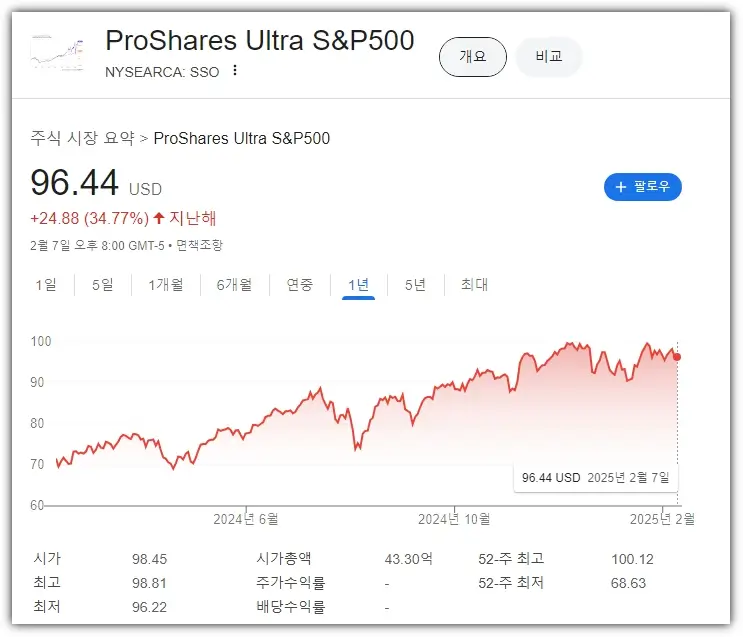Image resolution: width=743 pixels, height=637 pixels.
Task: Click the 96.44 USD chart tooltip
Action: [x=596, y=478]
